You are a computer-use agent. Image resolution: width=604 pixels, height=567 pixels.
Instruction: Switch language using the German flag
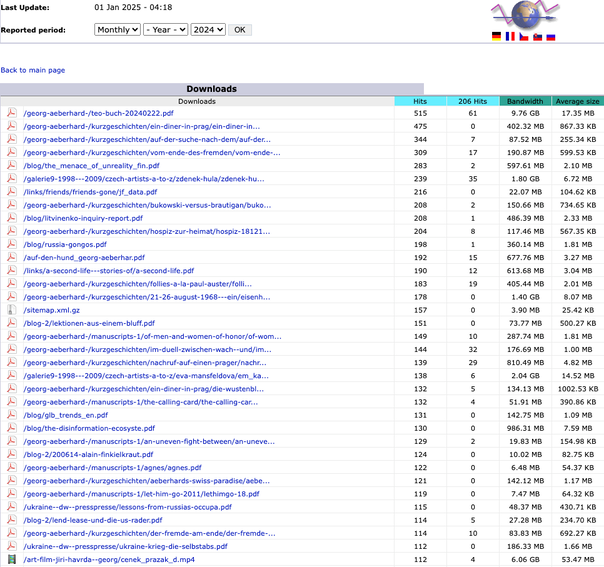[497, 37]
